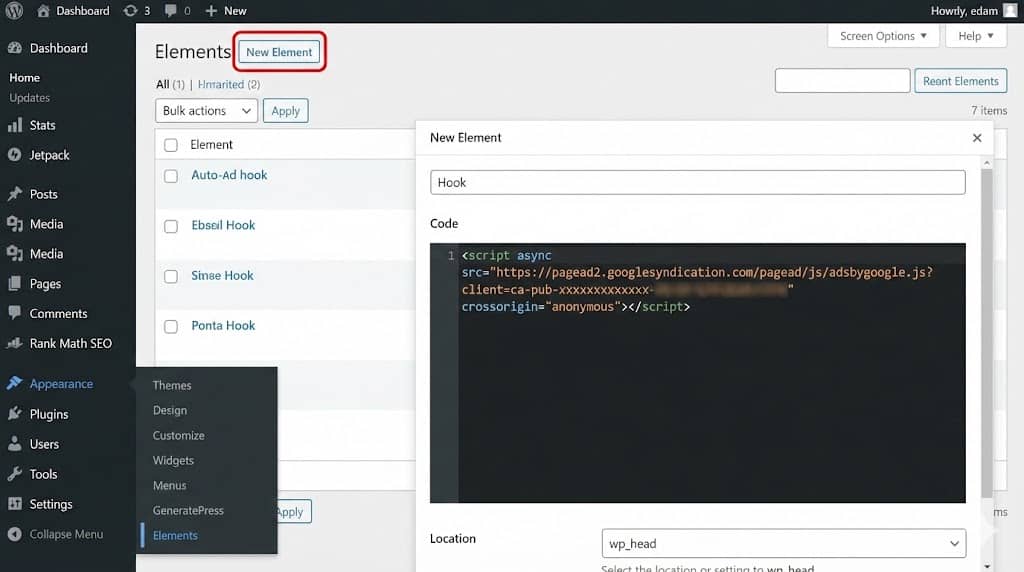Check the Auto-Ad hook row checkbox
1024x572 pixels.
pos(171,176)
